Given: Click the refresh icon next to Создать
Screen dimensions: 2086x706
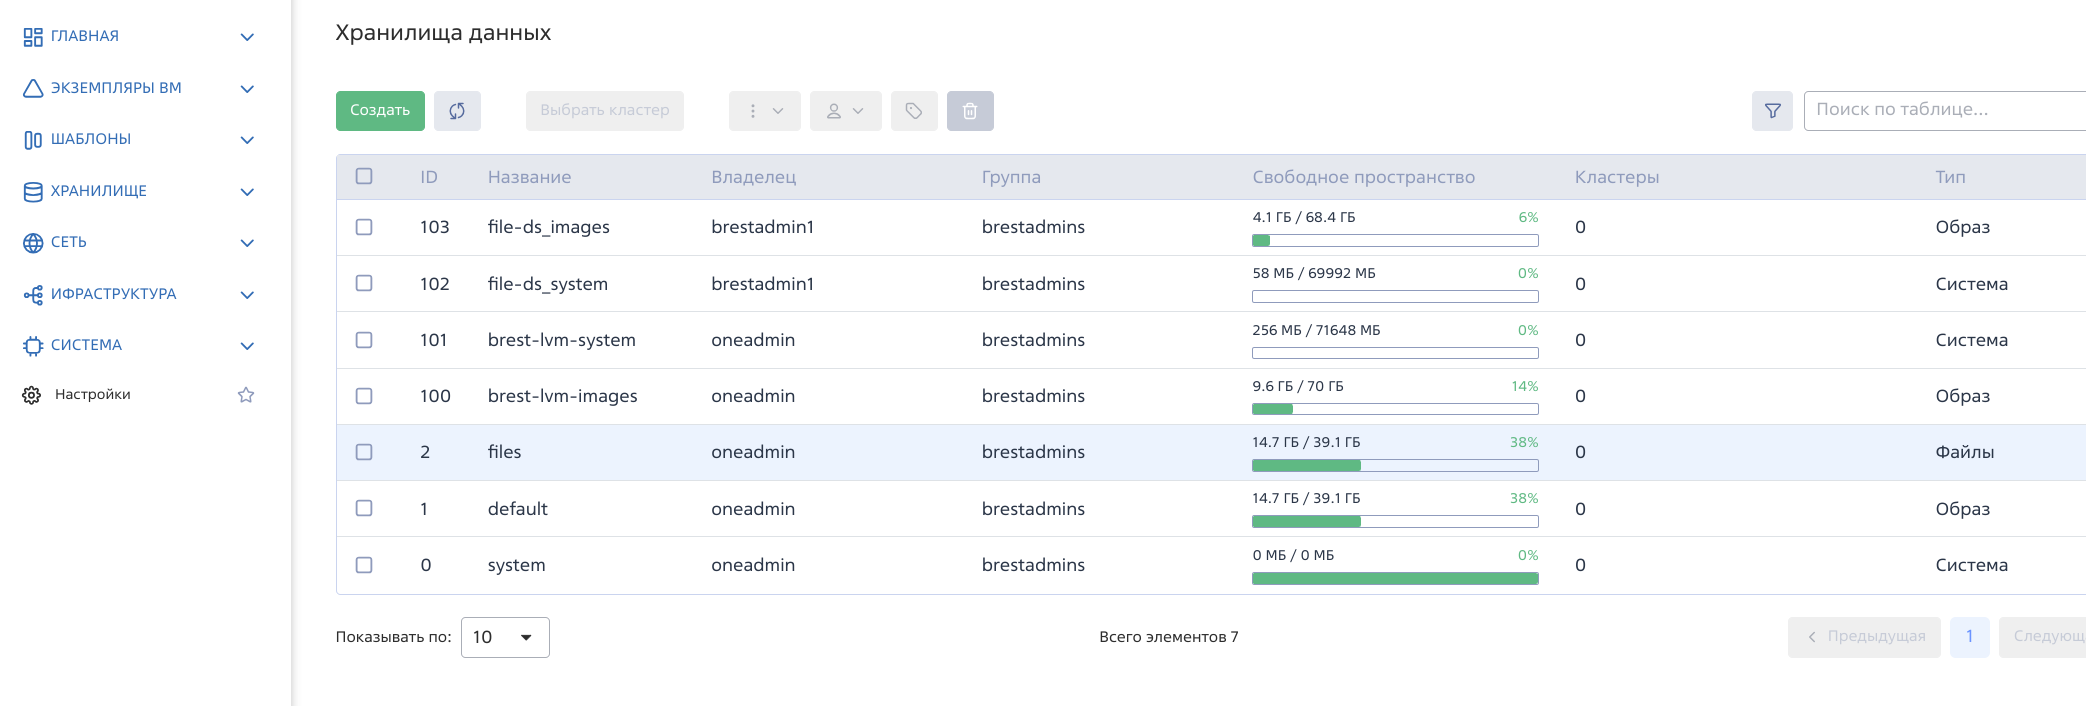Looking at the screenshot, I should pyautogui.click(x=457, y=111).
